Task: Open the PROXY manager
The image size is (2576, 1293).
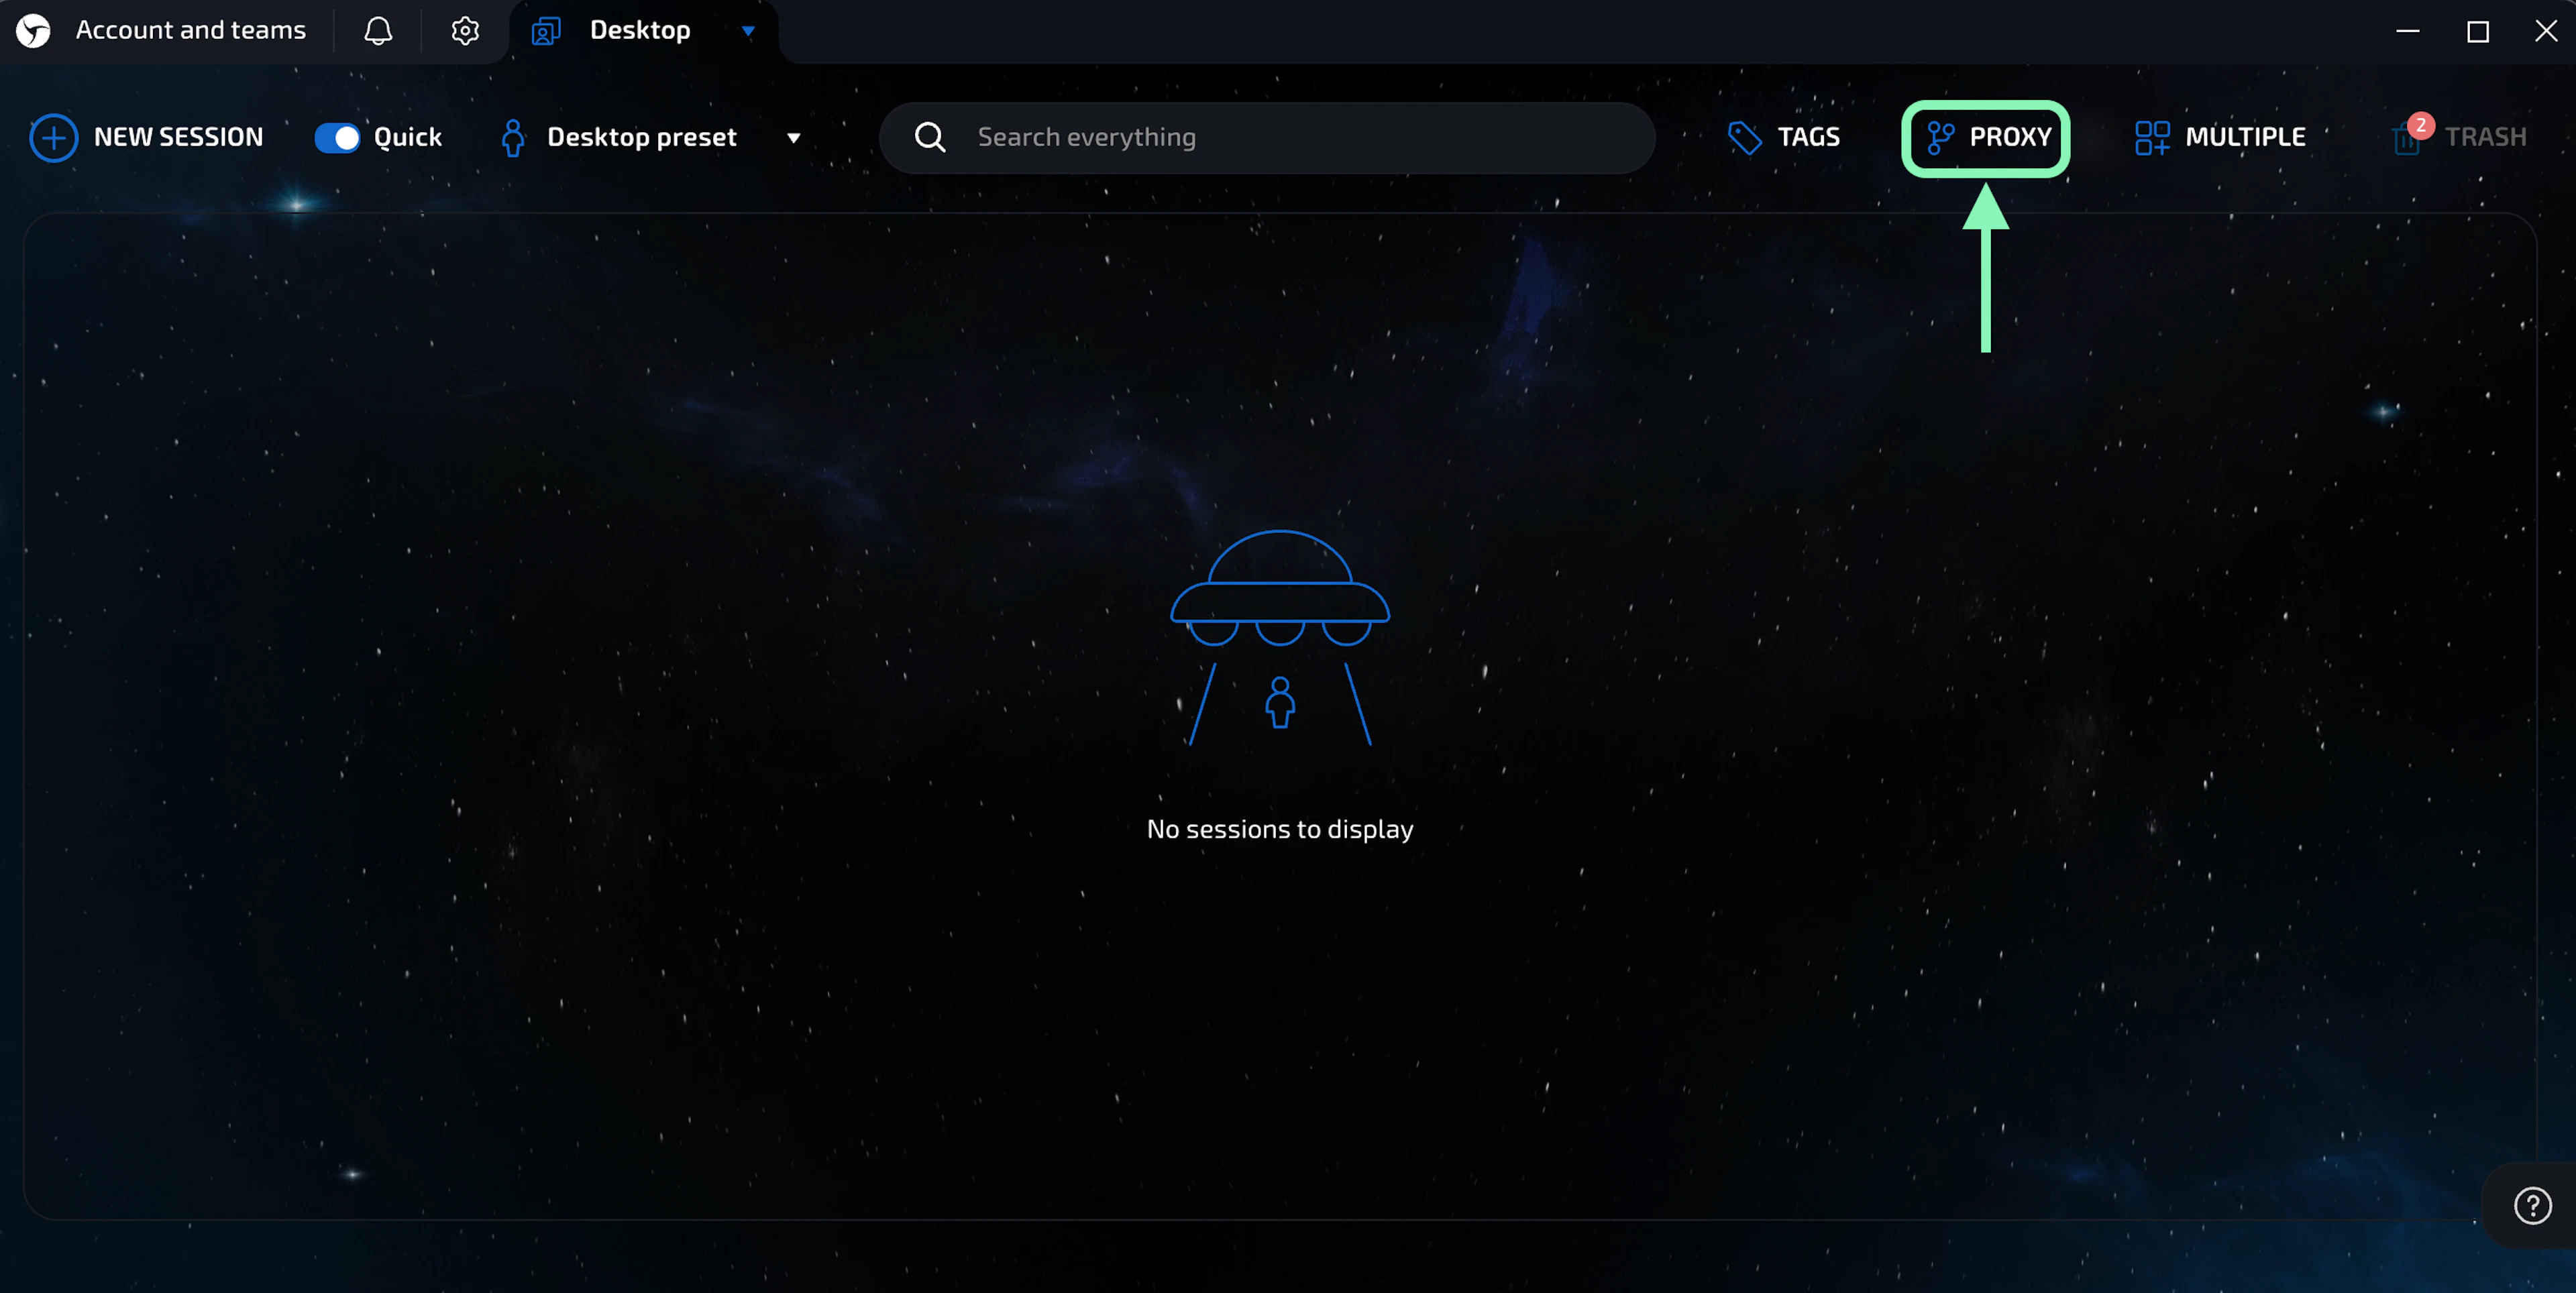Action: point(2010,137)
